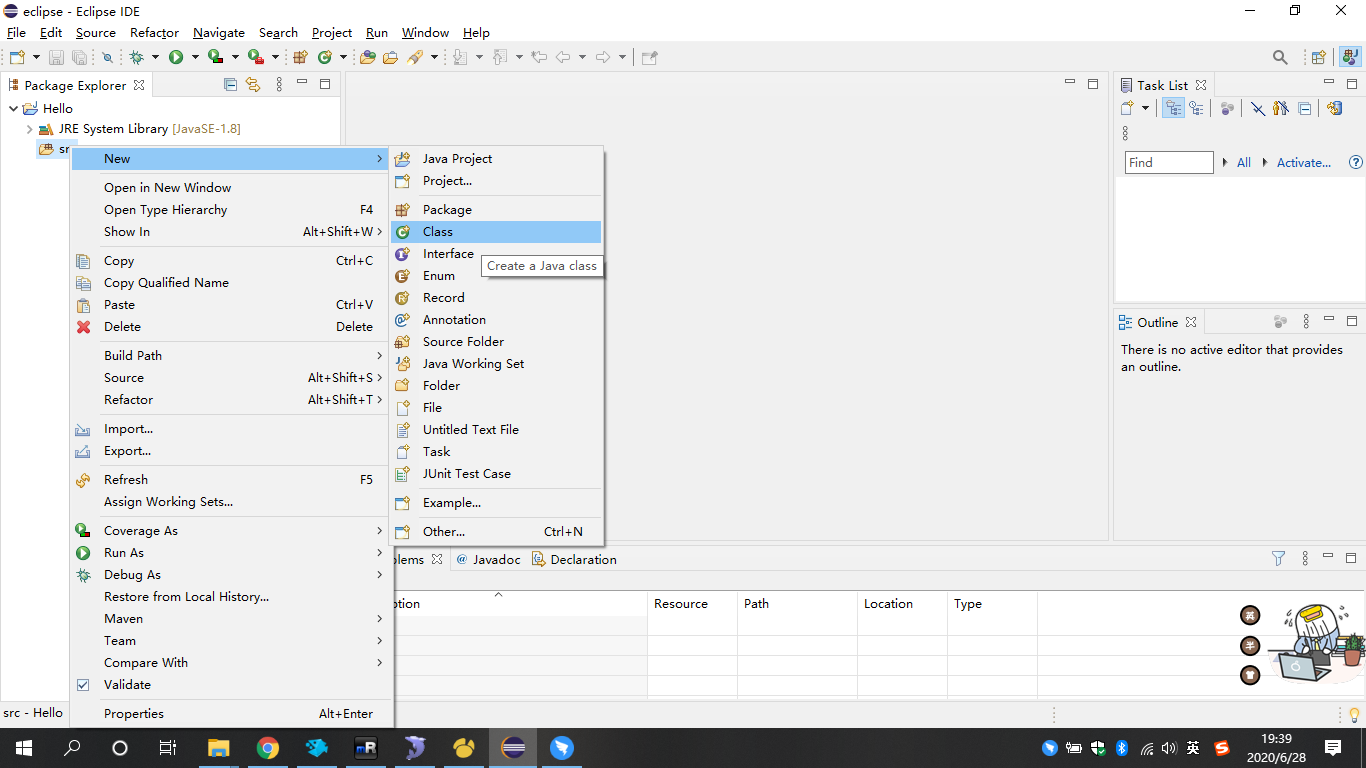
Task: Click the Debug bug toolbar icon
Action: click(x=137, y=57)
